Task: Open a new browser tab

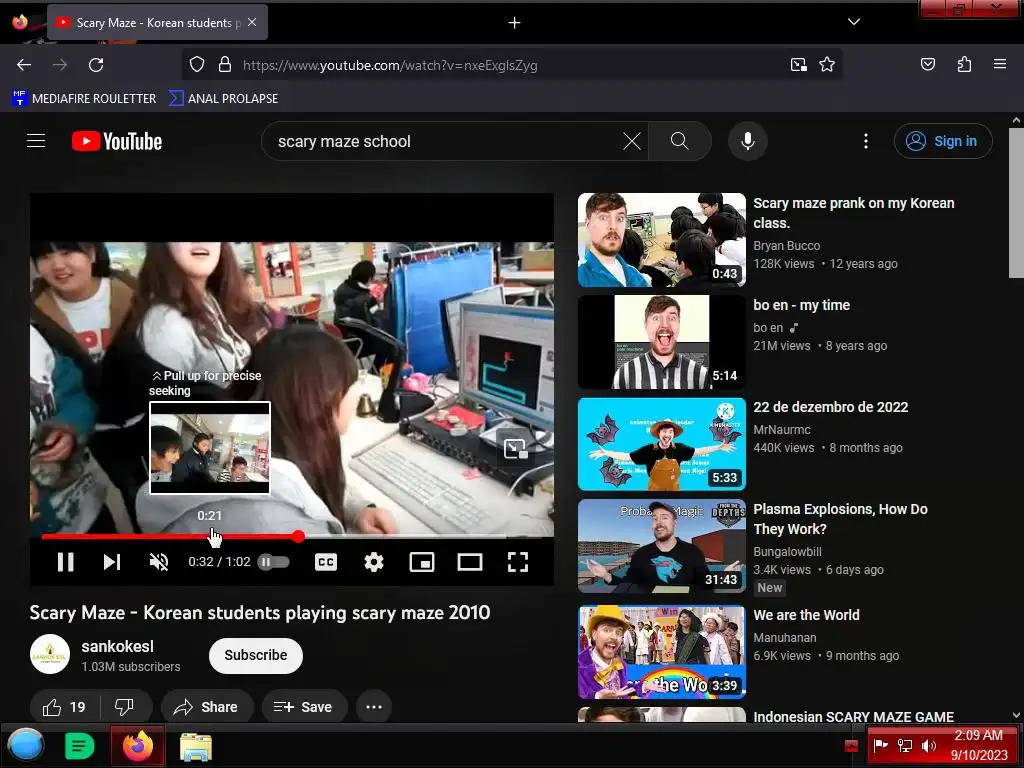Action: click(515, 23)
